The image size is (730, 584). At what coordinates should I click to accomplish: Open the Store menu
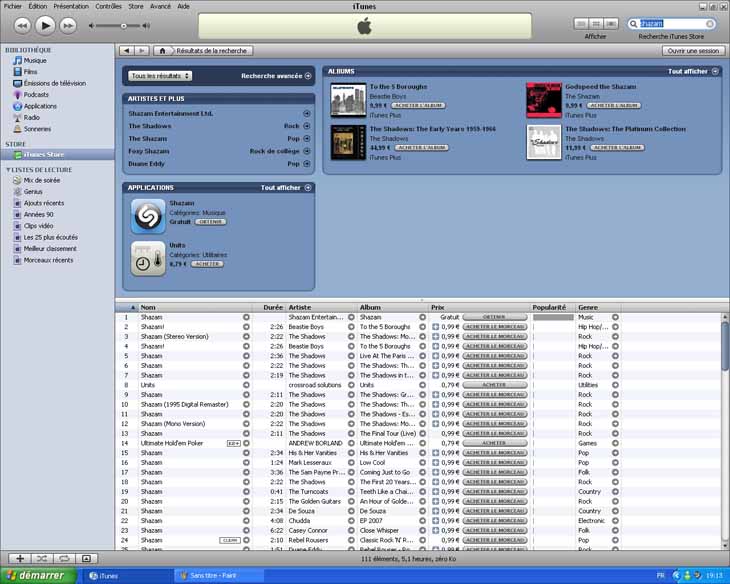(135, 6)
